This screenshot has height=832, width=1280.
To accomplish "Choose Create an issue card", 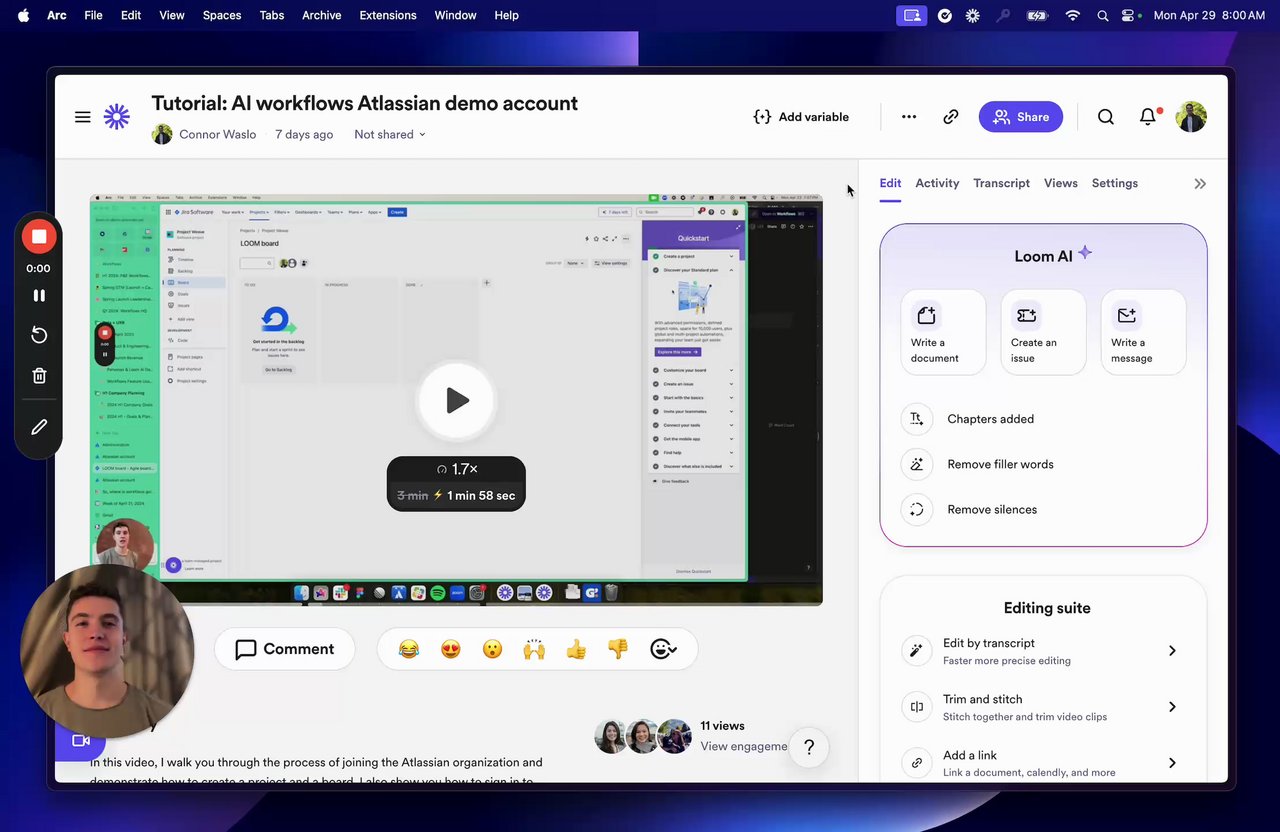I will [1043, 332].
